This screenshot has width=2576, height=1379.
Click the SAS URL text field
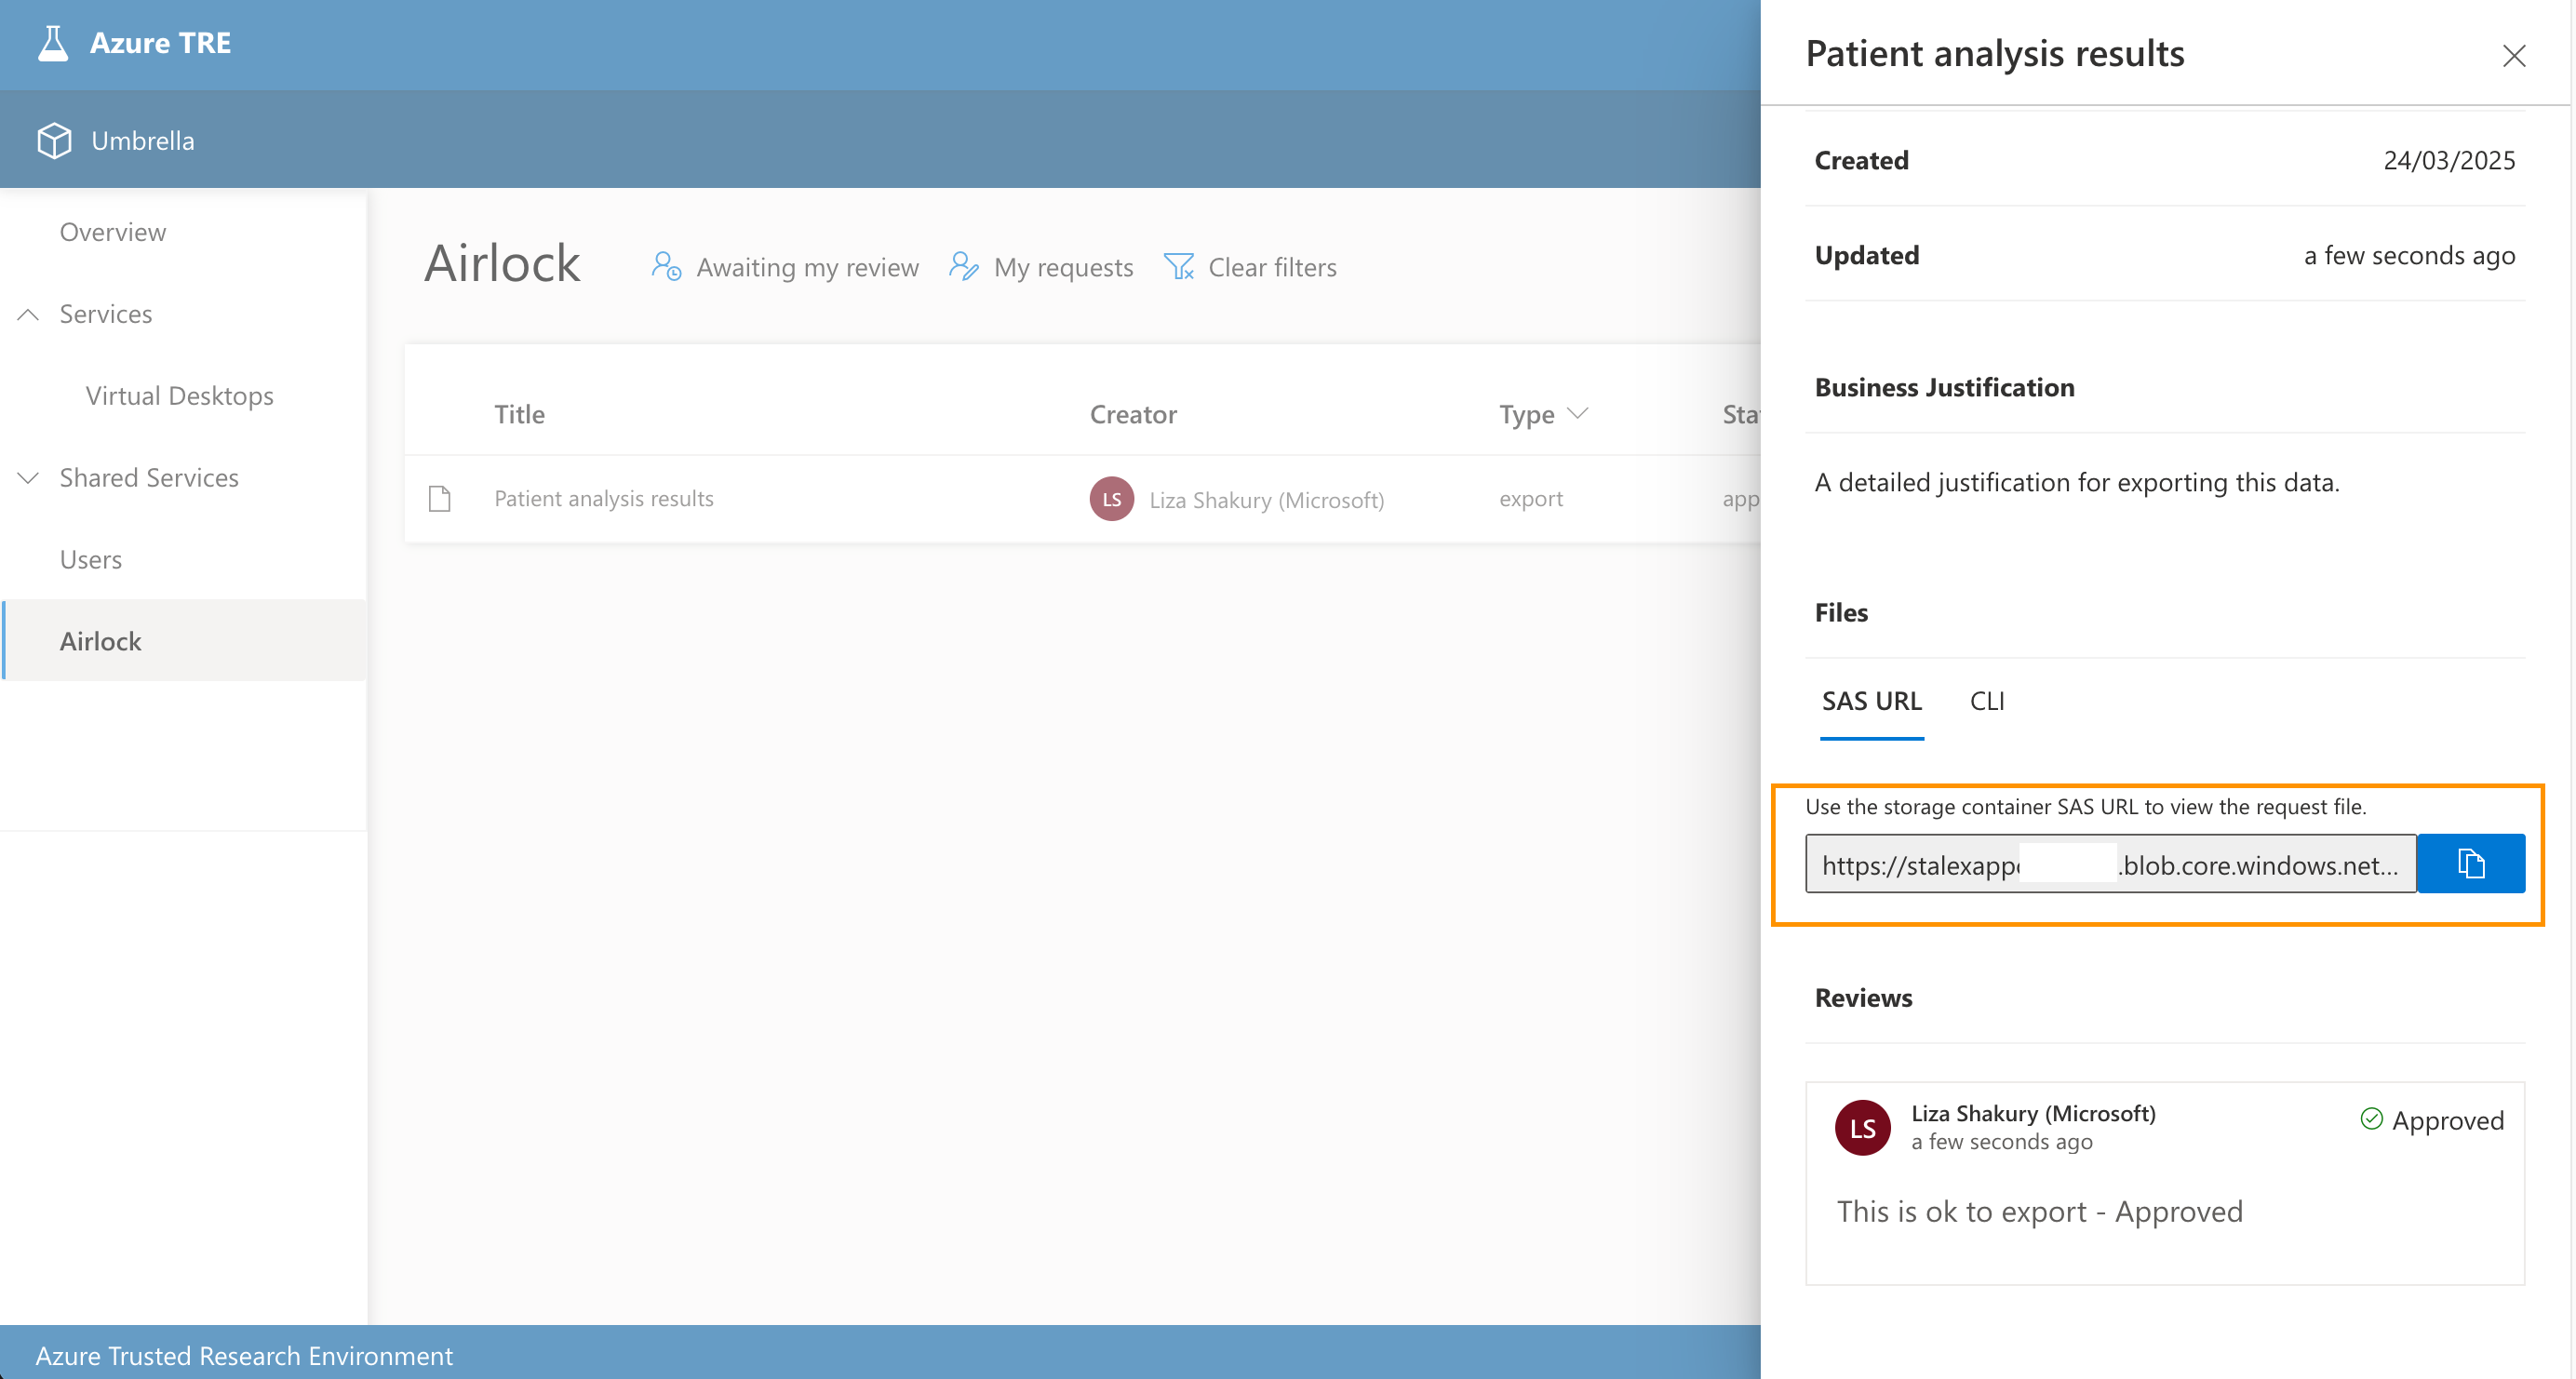pyautogui.click(x=2110, y=864)
